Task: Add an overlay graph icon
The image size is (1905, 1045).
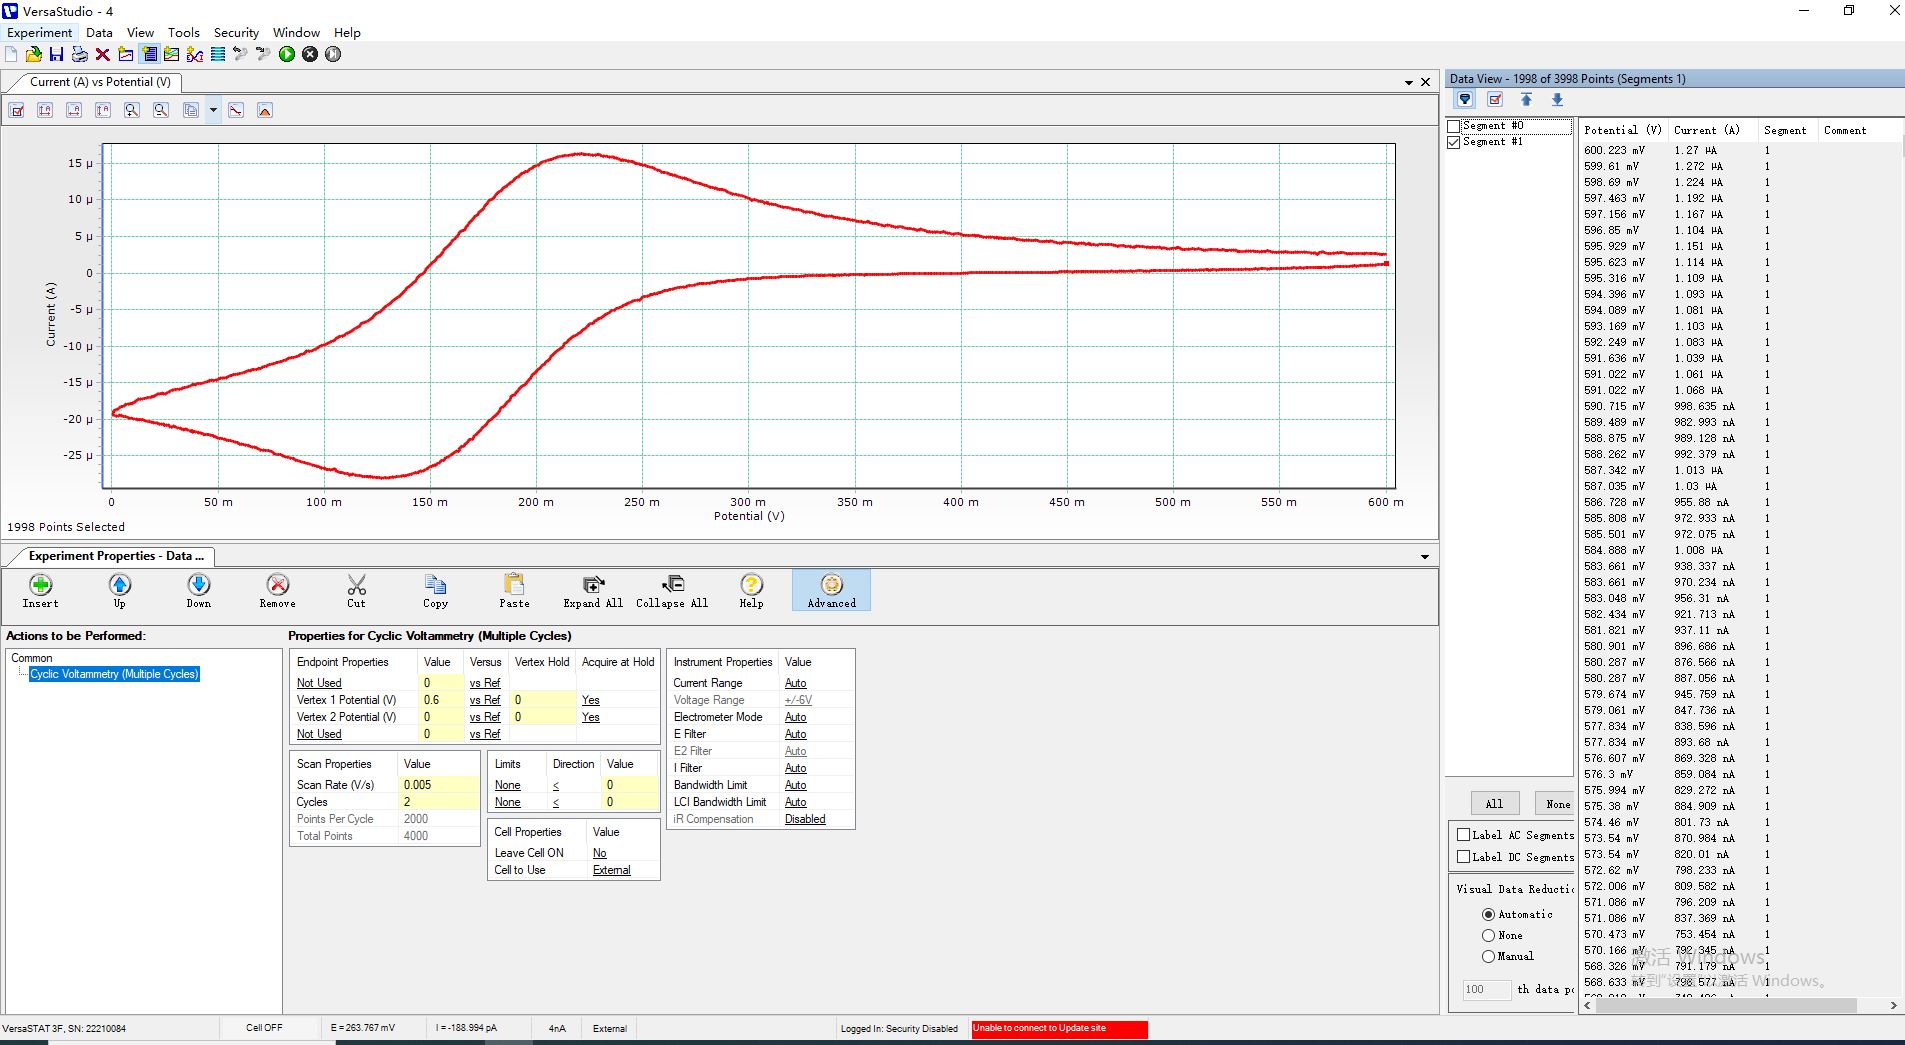Action: coord(172,54)
